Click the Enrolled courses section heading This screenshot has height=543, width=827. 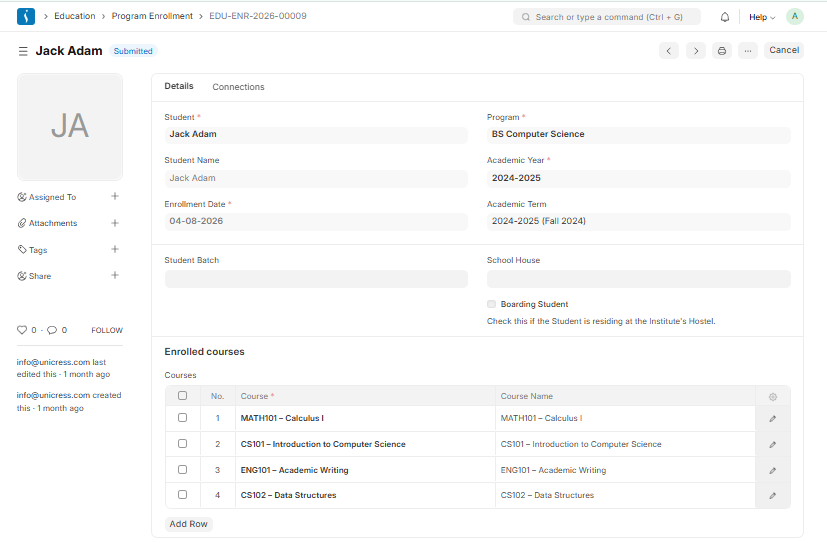pyautogui.click(x=204, y=352)
